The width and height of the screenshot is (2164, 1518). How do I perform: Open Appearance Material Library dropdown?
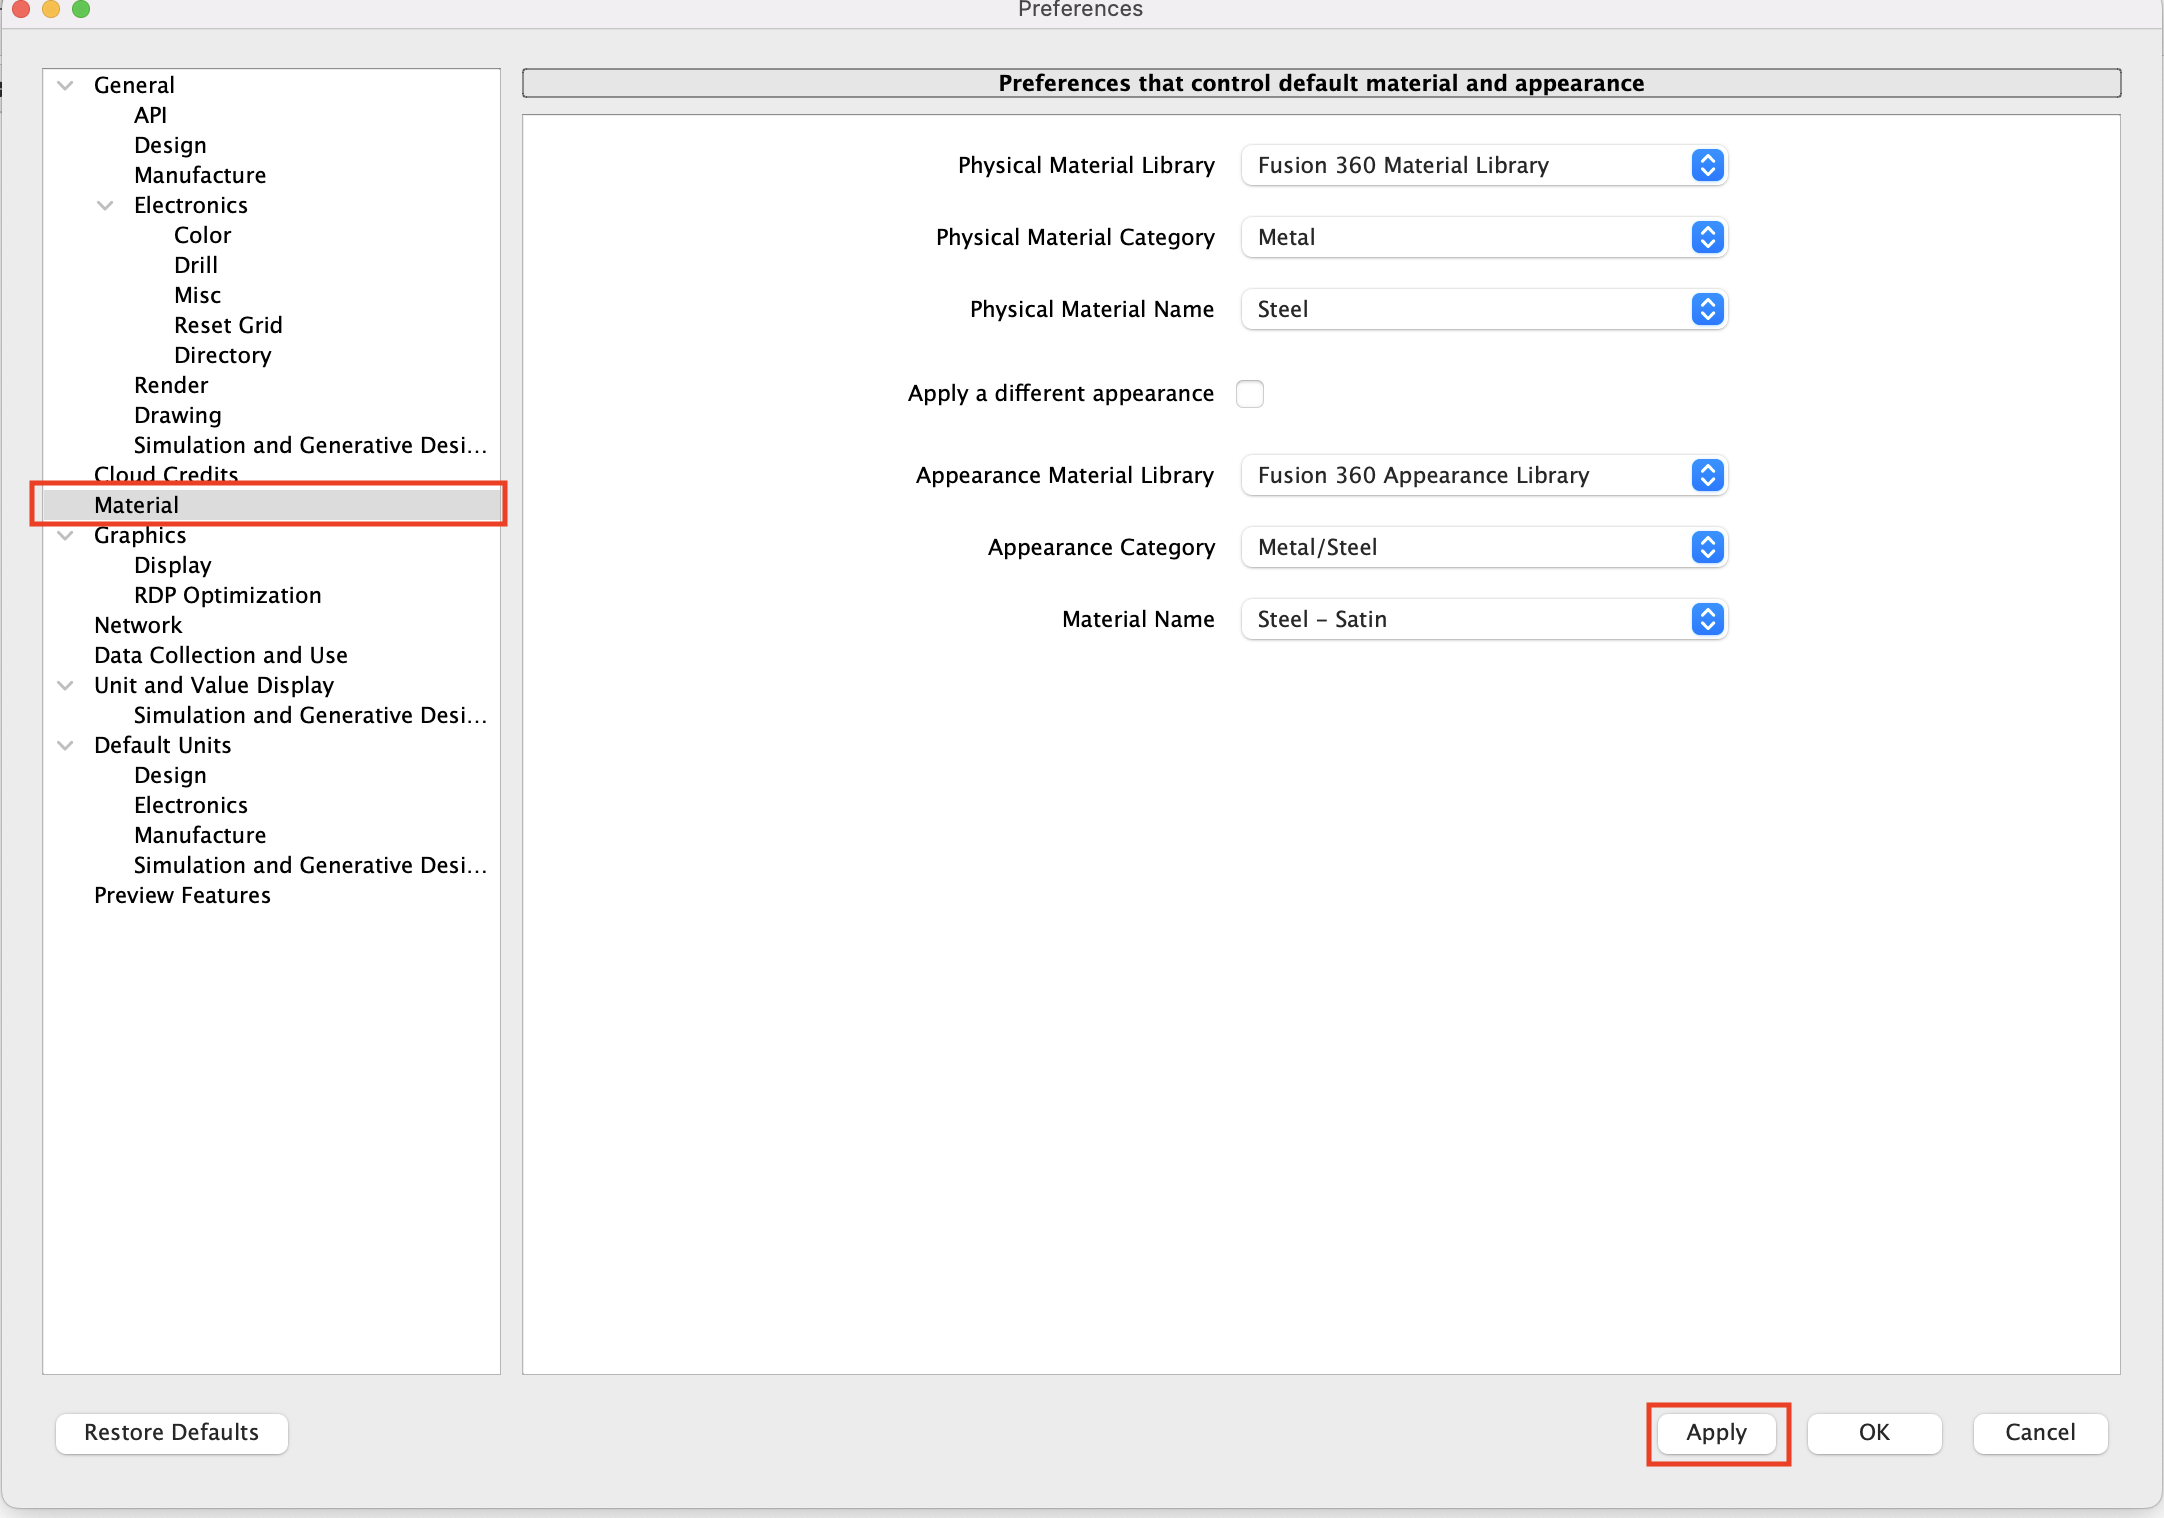tap(1484, 475)
